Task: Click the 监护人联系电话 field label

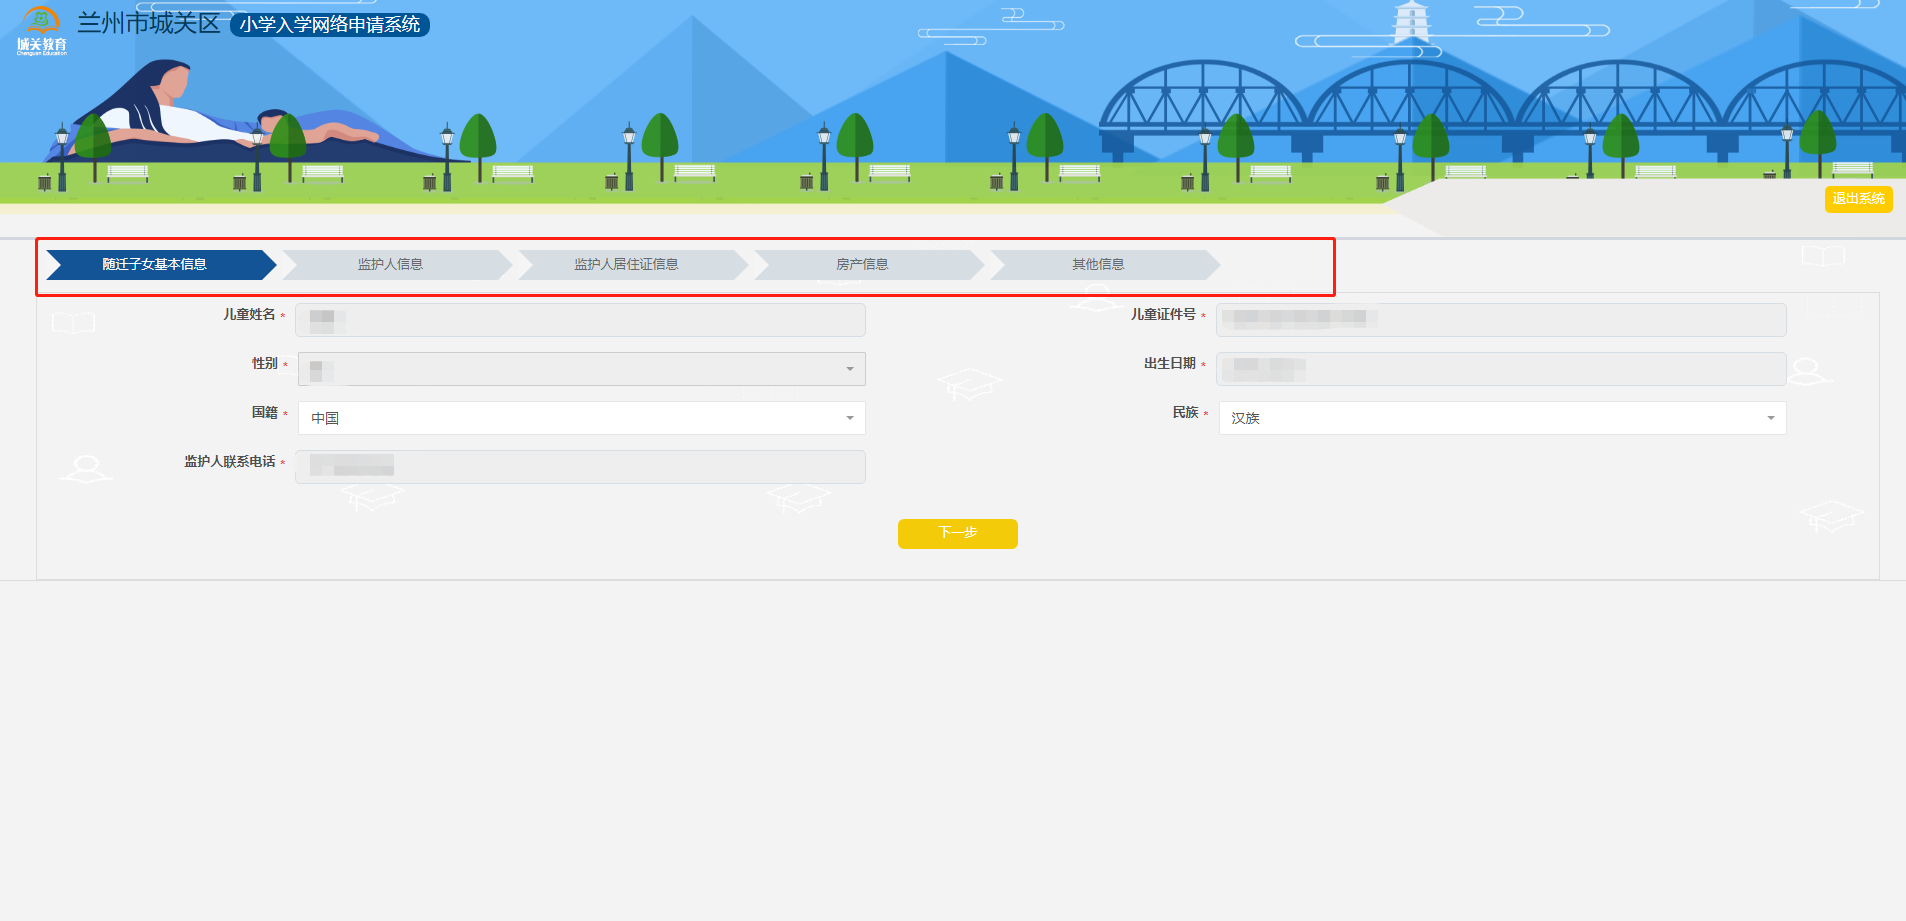Action: [229, 461]
